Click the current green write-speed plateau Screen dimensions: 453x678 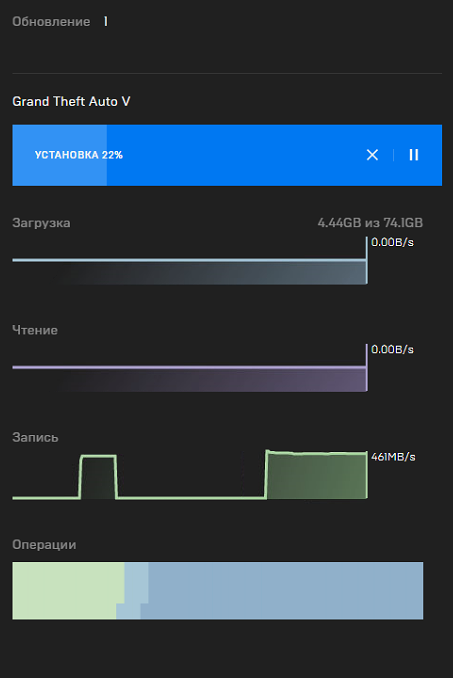316,475
